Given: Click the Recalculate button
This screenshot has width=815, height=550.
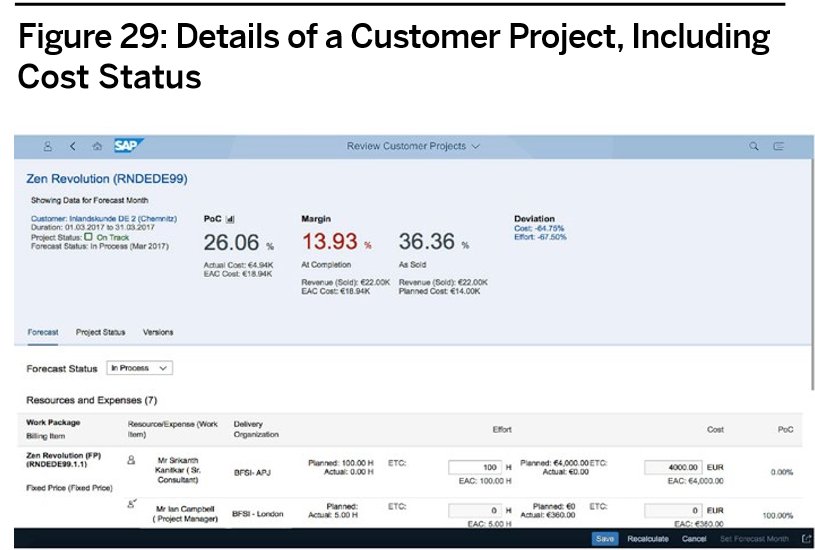Looking at the screenshot, I should [648, 539].
